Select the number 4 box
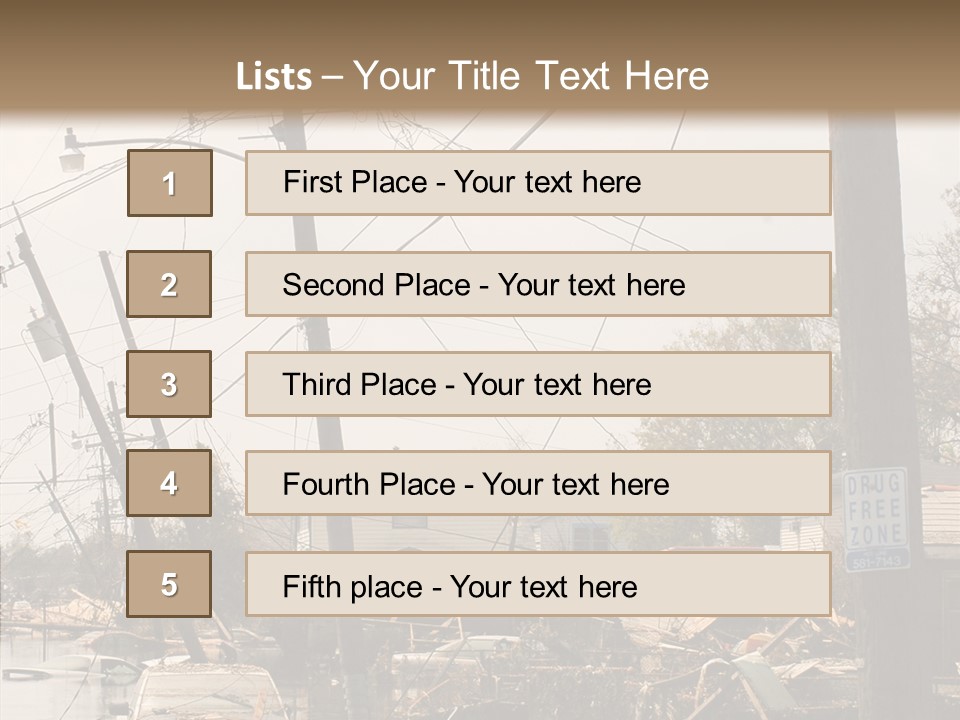Image resolution: width=960 pixels, height=720 pixels. 169,483
